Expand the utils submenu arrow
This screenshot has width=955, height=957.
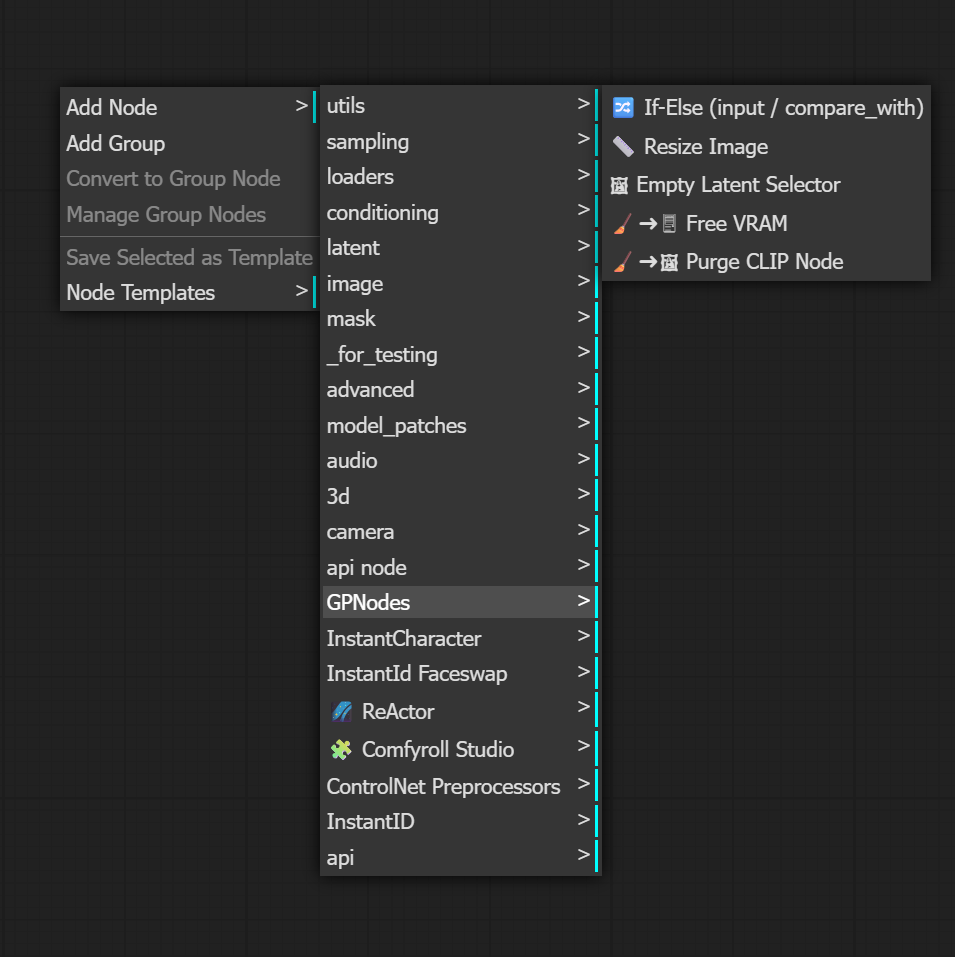(583, 104)
